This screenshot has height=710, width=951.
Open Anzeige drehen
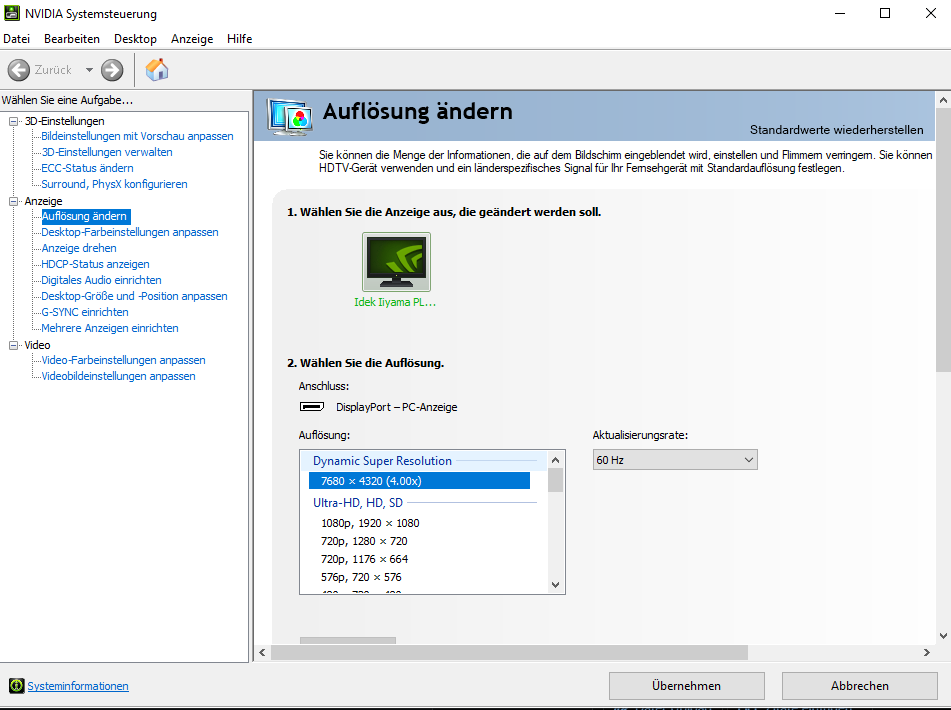pos(79,248)
